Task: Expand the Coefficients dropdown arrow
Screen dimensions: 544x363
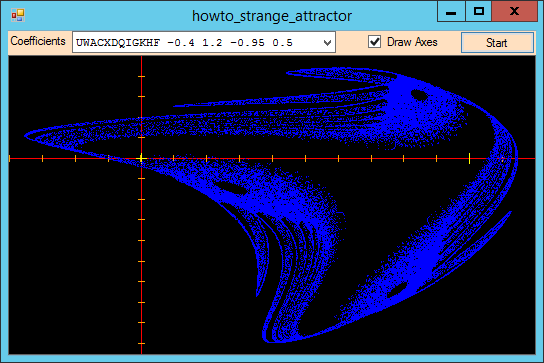Action: [x=327, y=43]
